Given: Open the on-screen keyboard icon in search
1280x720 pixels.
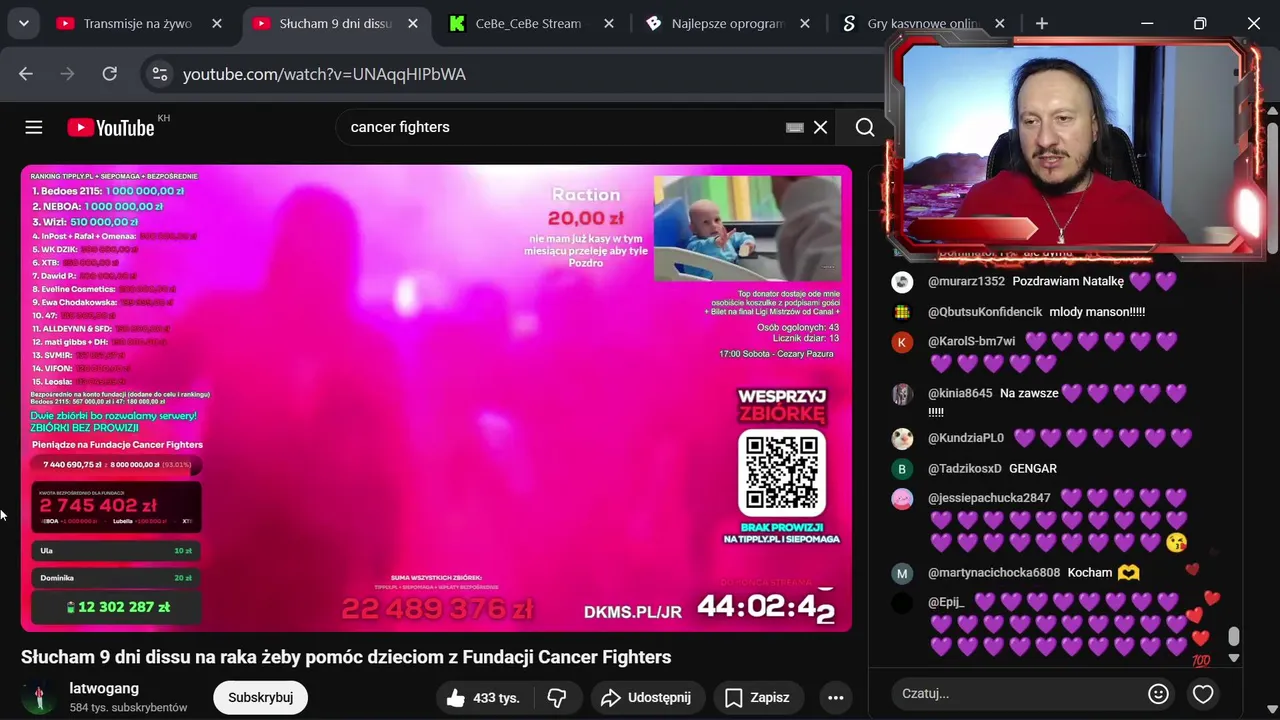Looking at the screenshot, I should [795, 127].
